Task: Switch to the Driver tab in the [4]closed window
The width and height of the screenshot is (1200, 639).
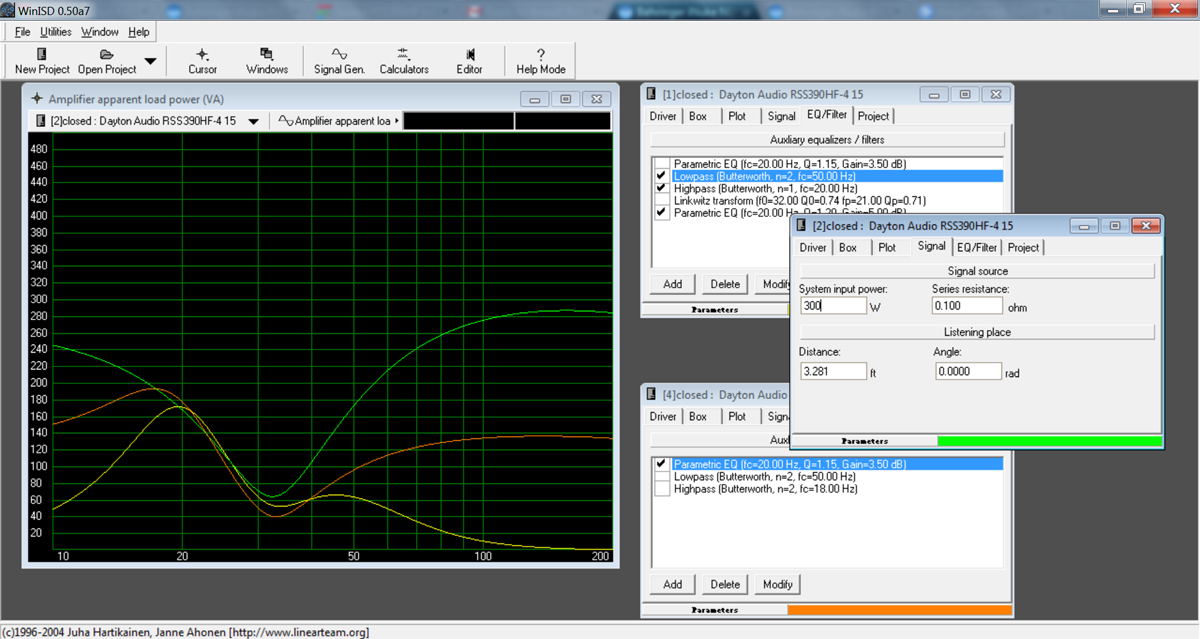Action: click(663, 417)
